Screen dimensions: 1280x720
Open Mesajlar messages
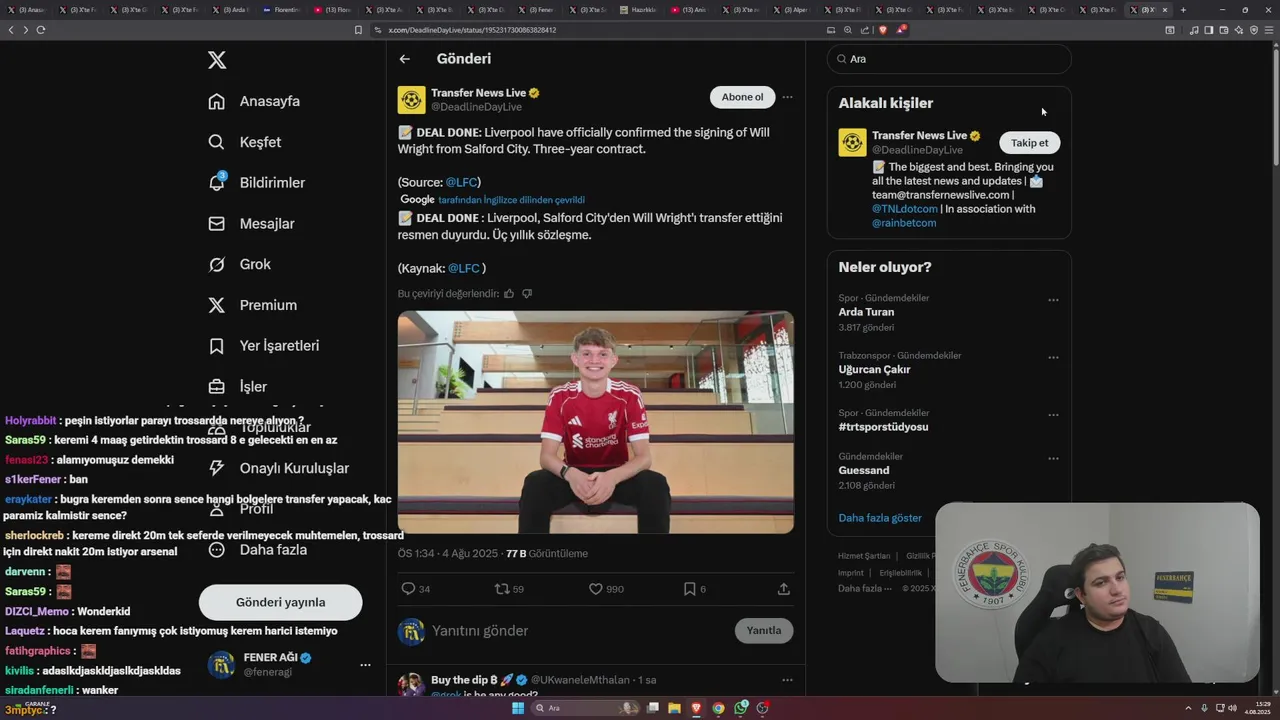[251, 224]
